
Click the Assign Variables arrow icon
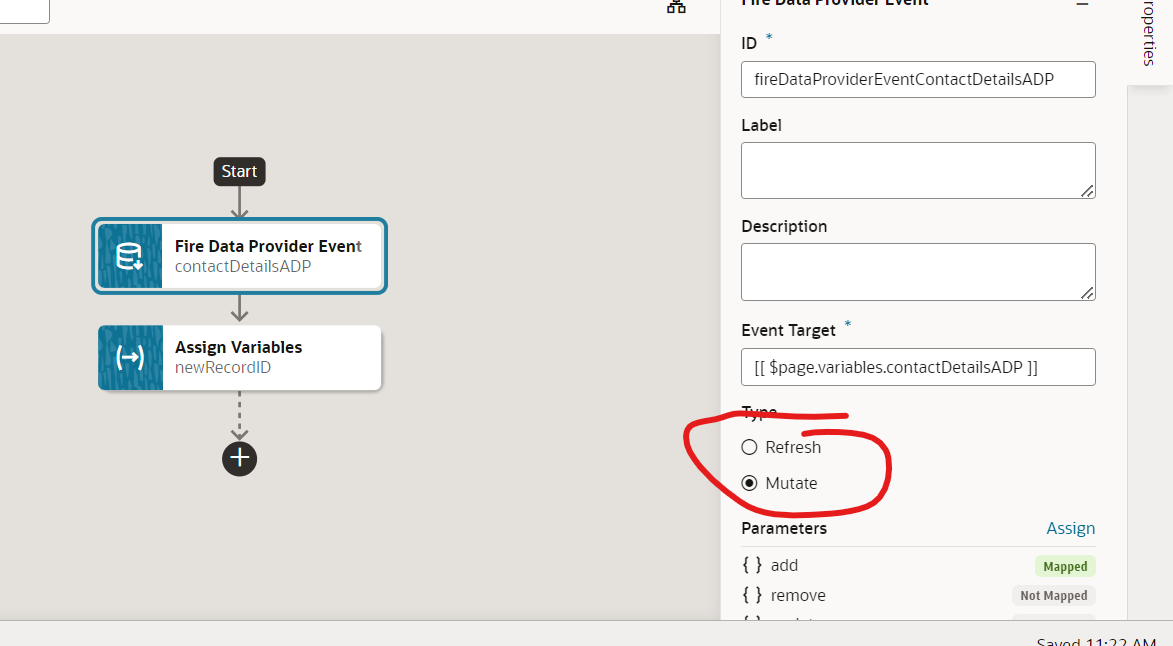(x=130, y=357)
